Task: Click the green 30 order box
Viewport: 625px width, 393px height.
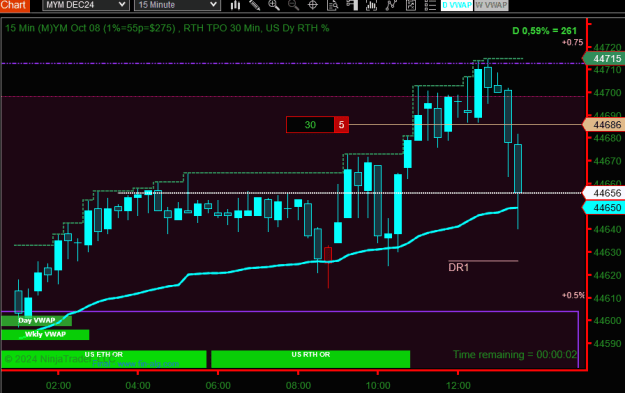Action: (x=310, y=125)
